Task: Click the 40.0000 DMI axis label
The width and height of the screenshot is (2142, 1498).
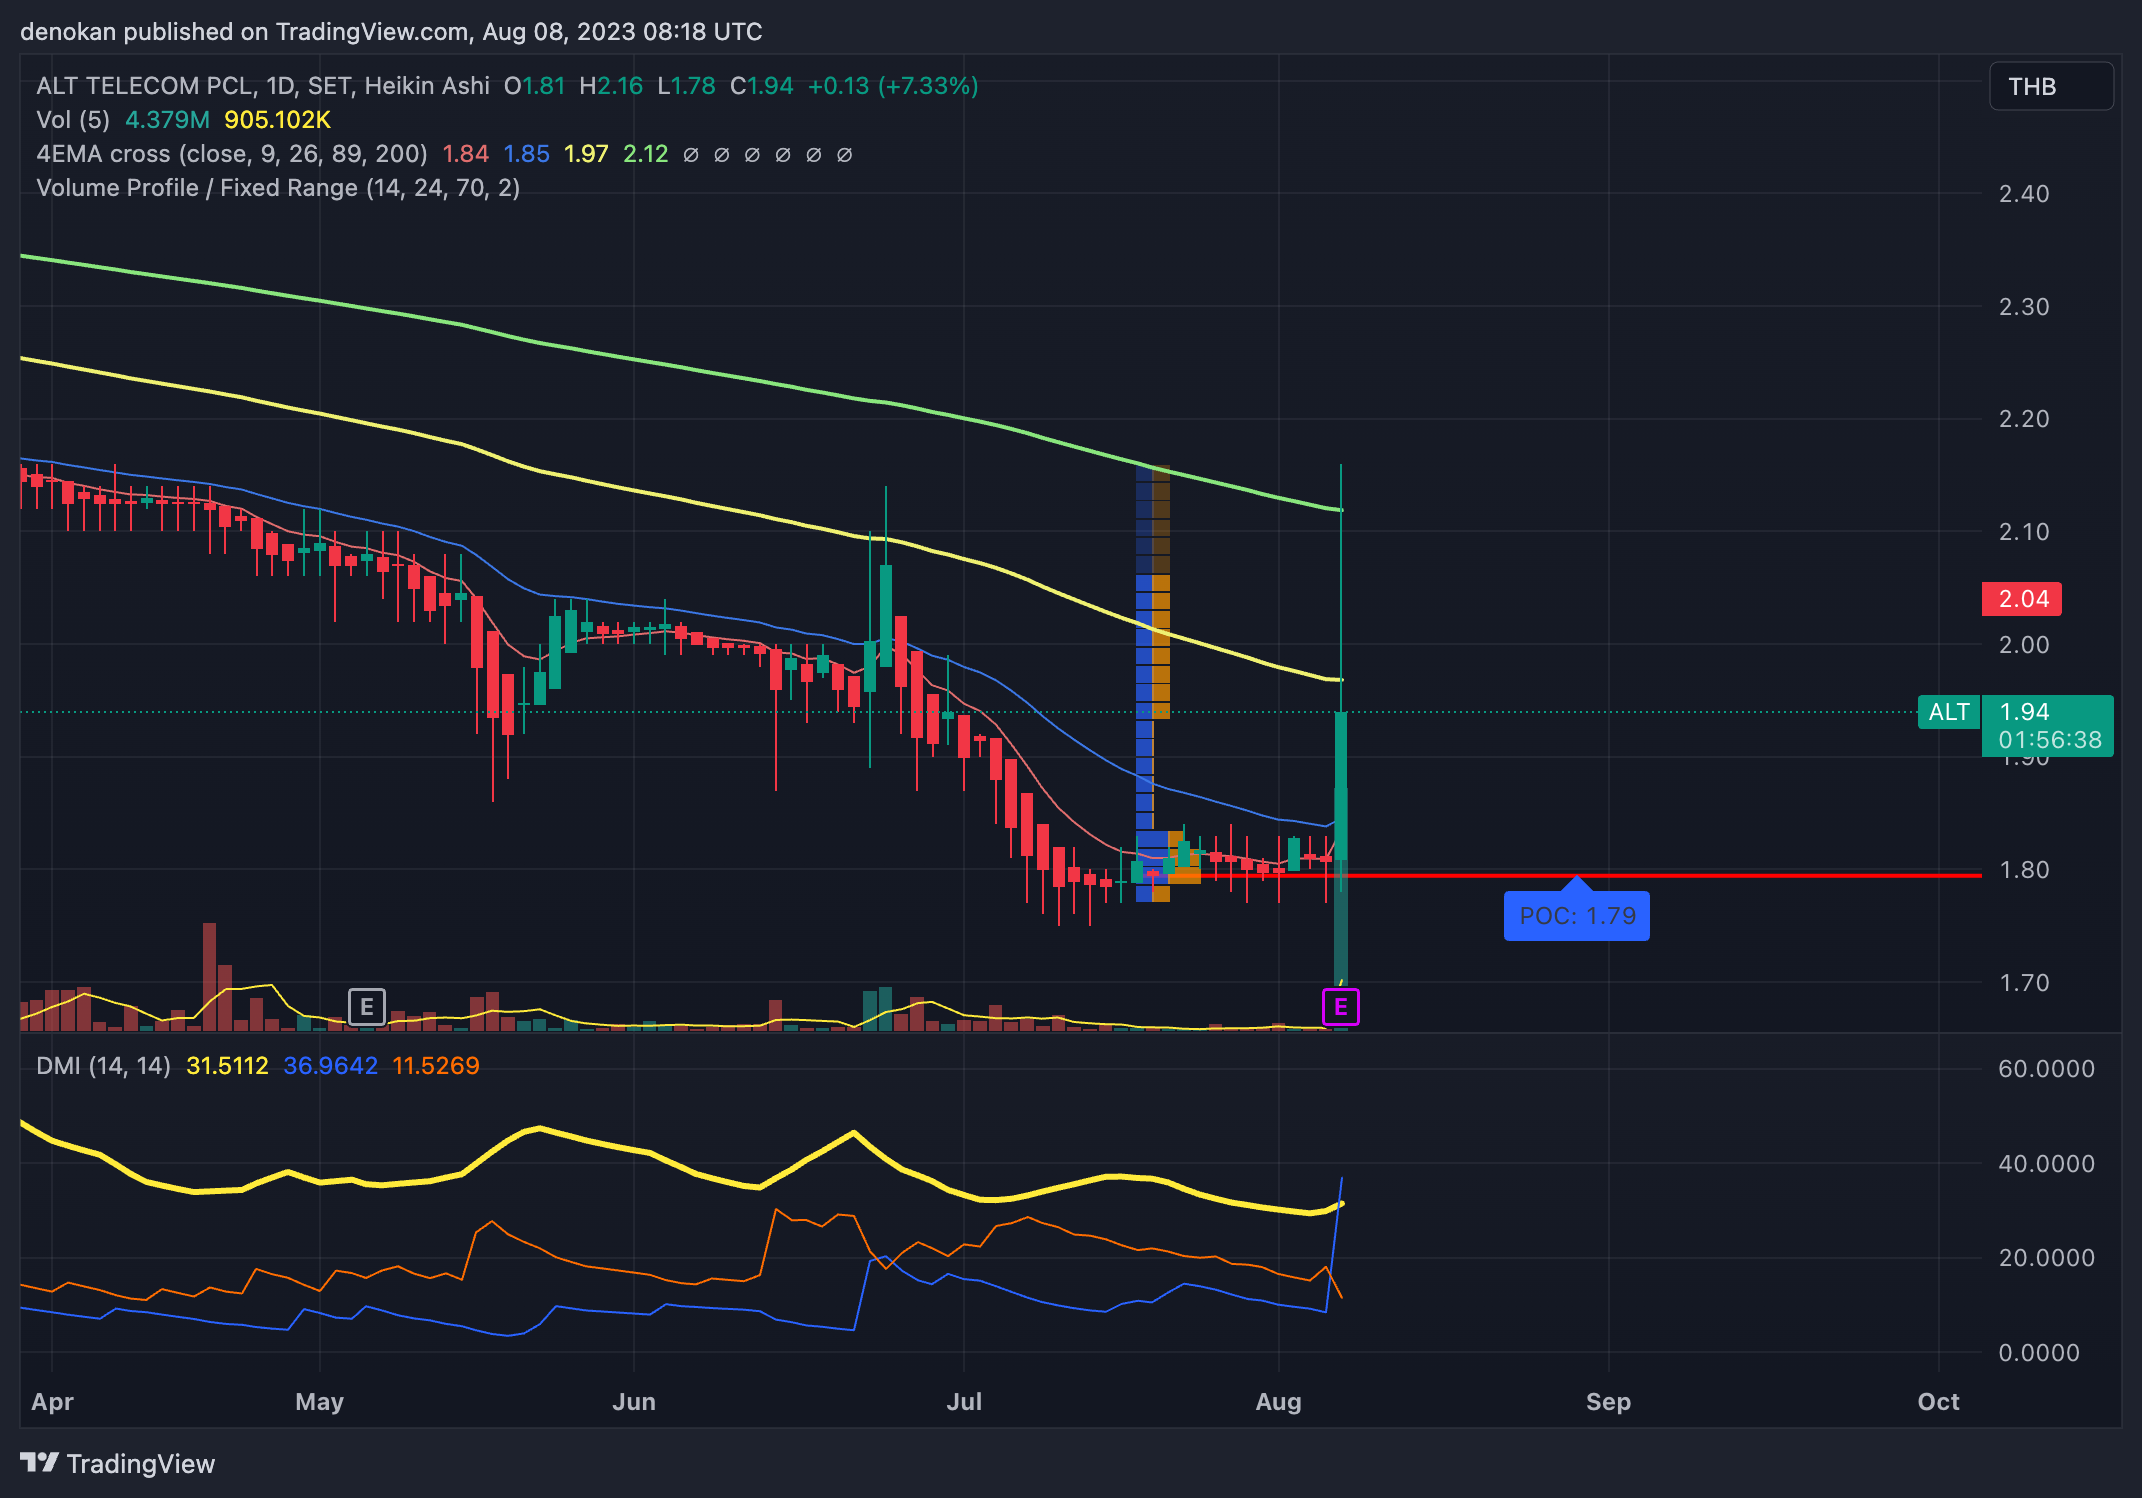Action: [x=2046, y=1164]
